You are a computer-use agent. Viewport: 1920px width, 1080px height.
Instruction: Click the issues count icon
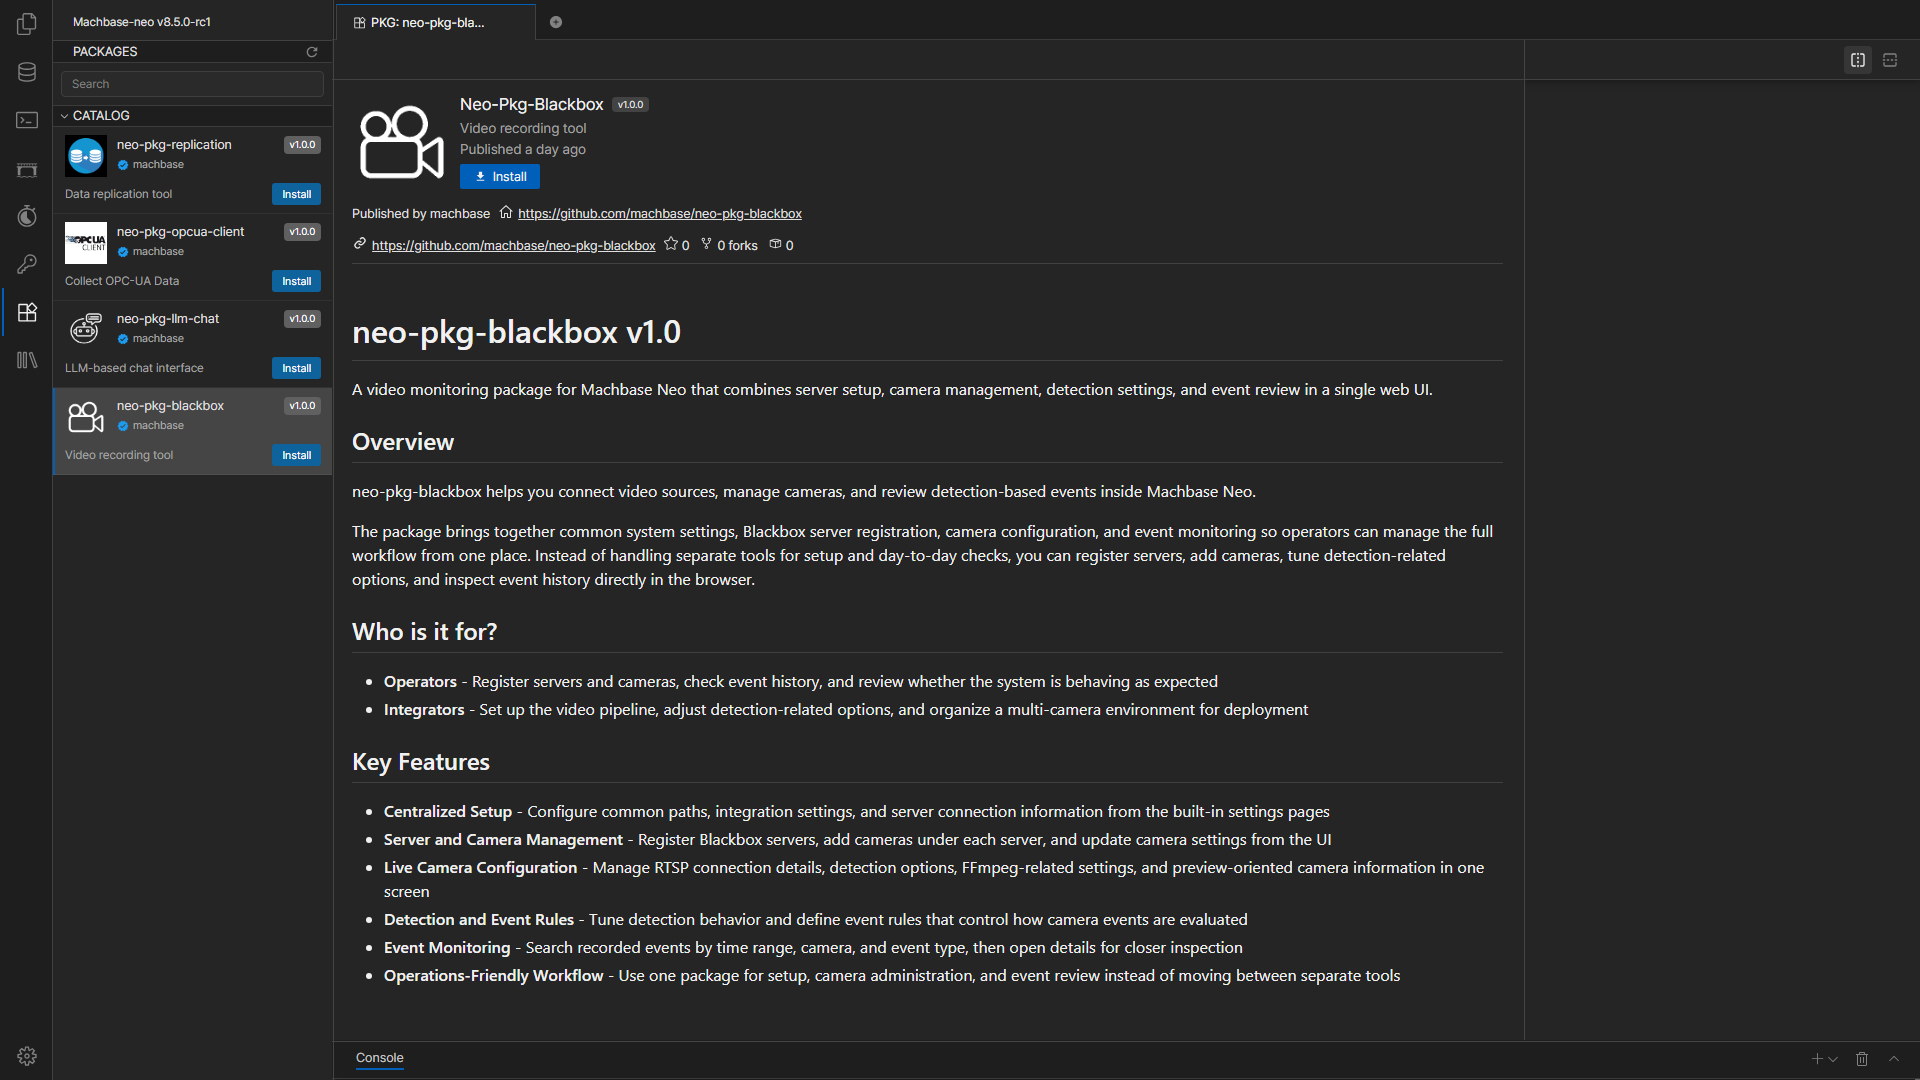click(x=775, y=245)
